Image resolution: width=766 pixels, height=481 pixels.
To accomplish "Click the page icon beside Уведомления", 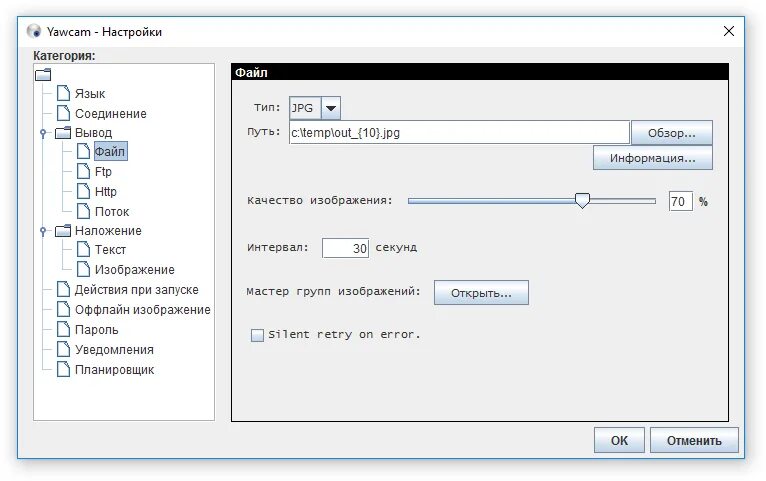I will pyautogui.click(x=63, y=349).
